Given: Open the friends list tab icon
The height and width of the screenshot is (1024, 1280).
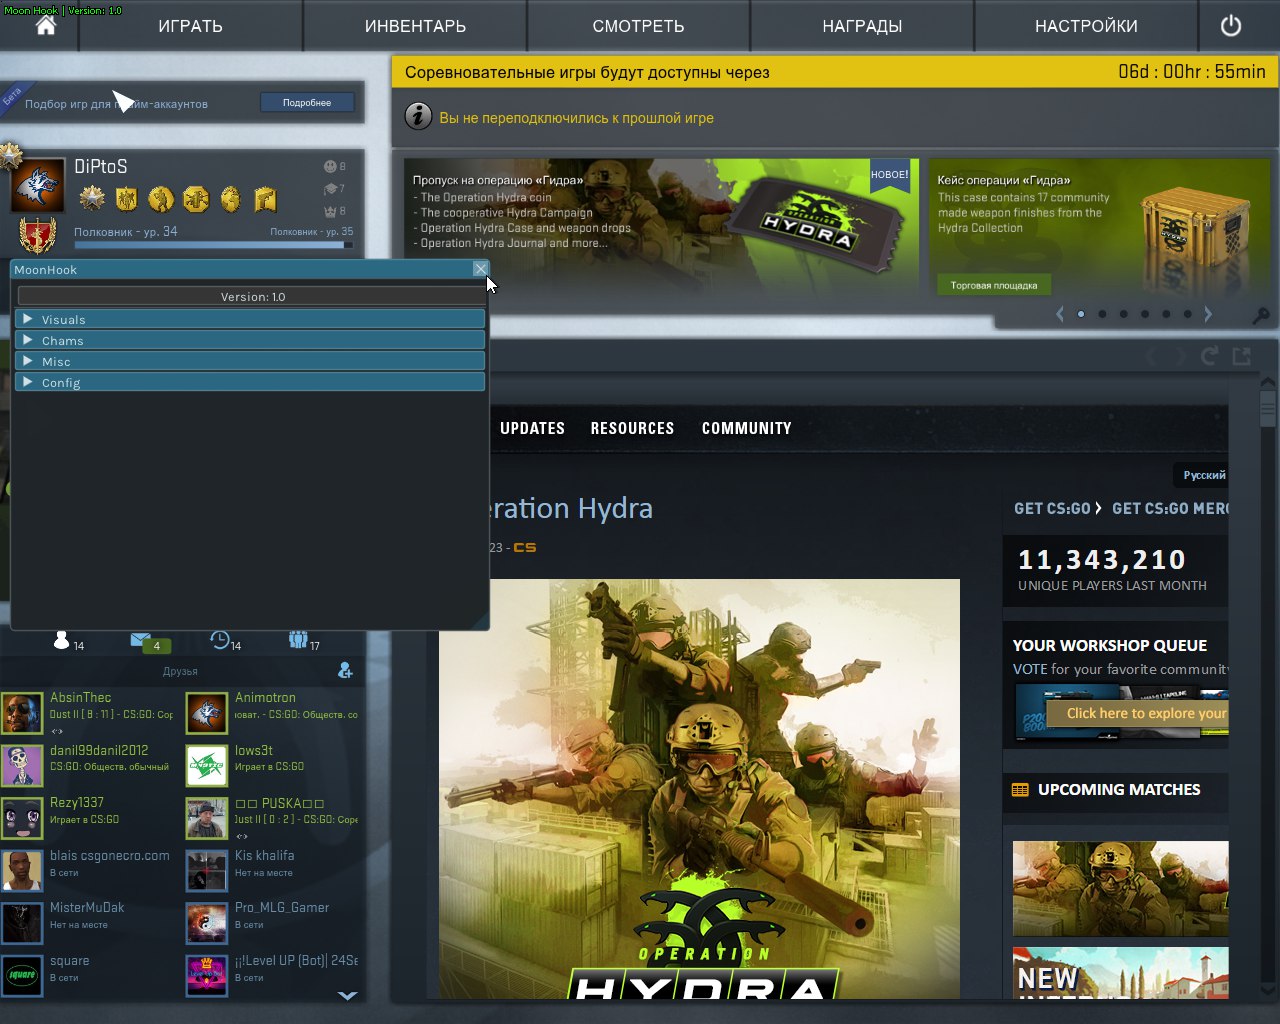Looking at the screenshot, I should 63,640.
